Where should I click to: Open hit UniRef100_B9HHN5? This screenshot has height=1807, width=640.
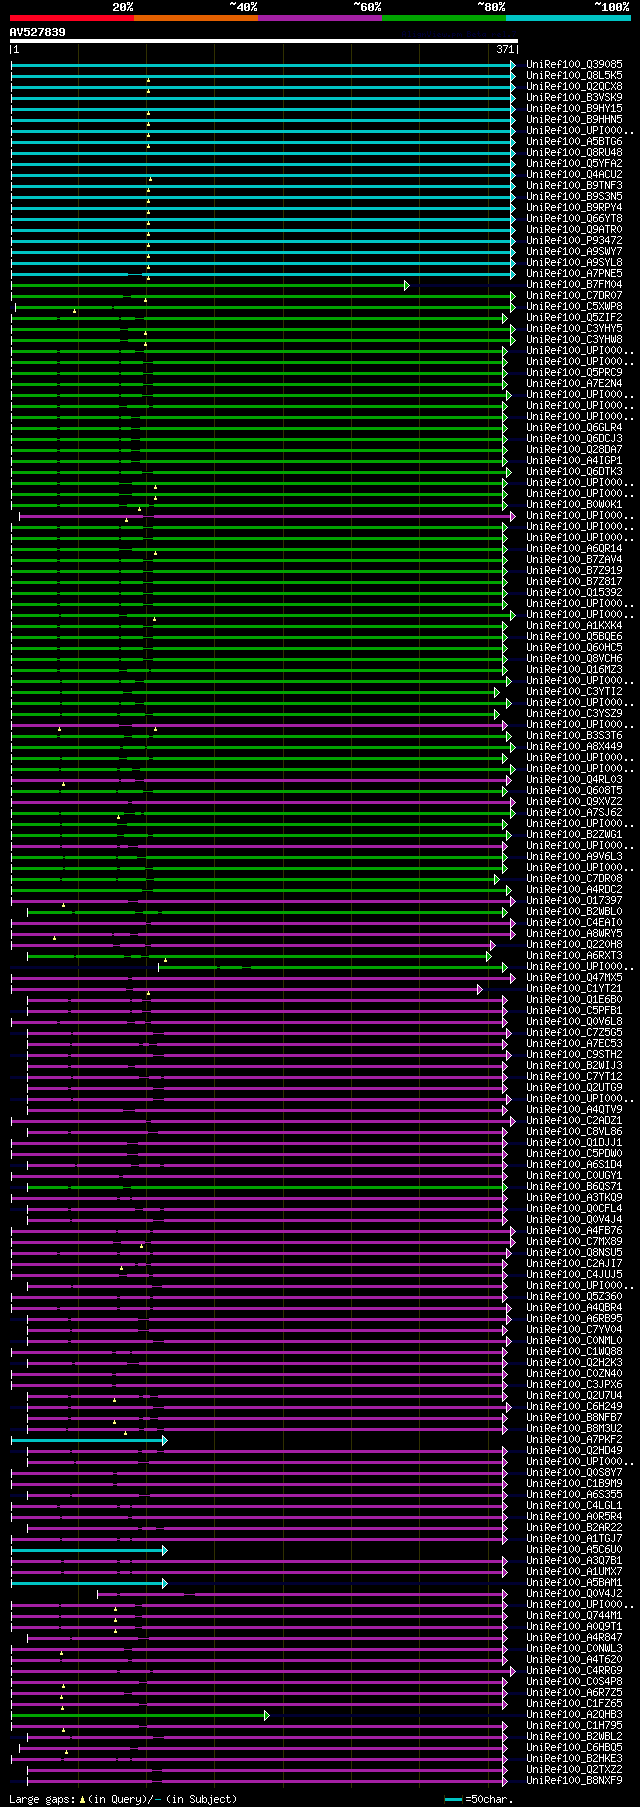pyautogui.click(x=574, y=119)
